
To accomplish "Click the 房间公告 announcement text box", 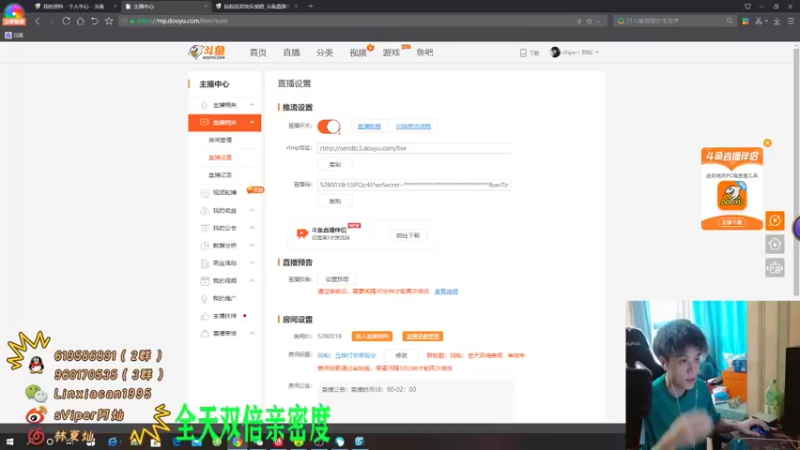I will pyautogui.click(x=415, y=401).
